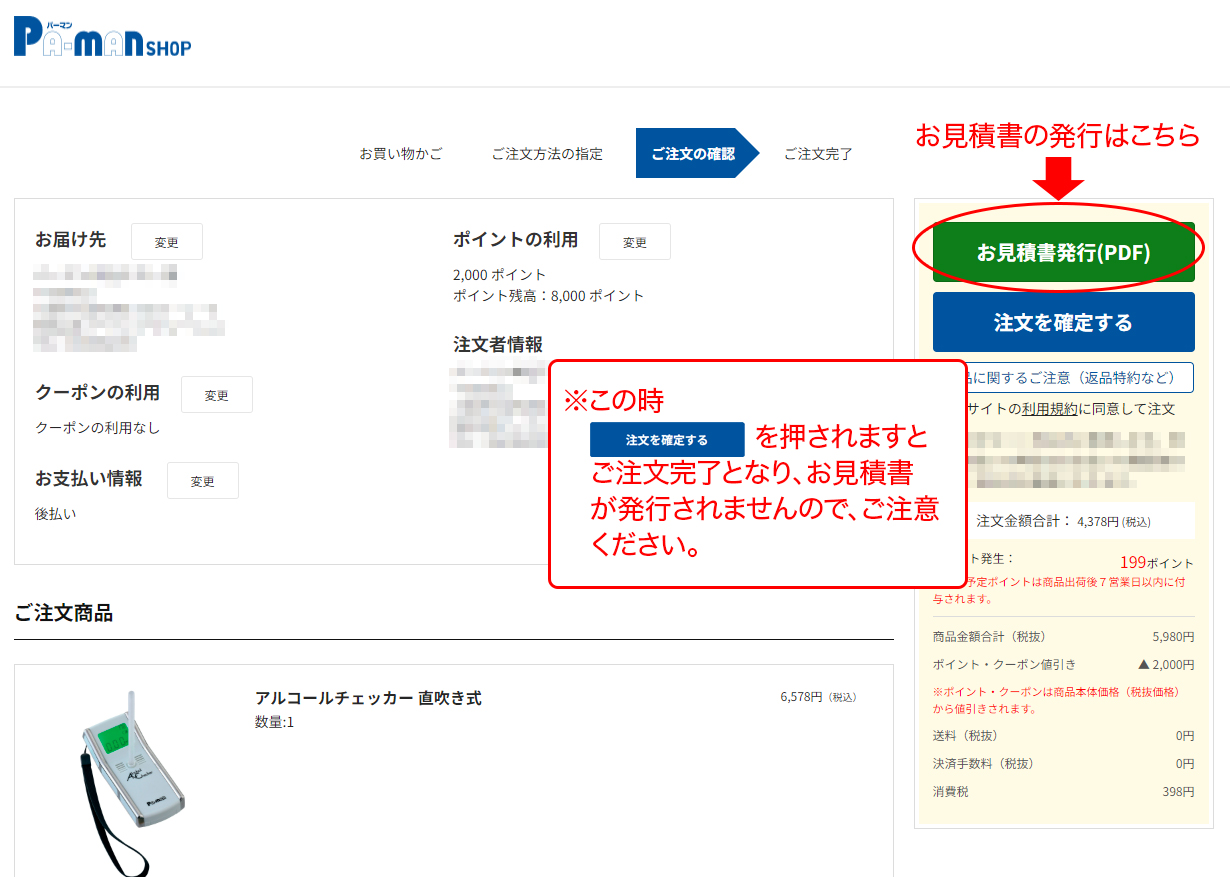Issue the quote with green お見積書発行(PDF) button
1230x877 pixels.
[1063, 253]
